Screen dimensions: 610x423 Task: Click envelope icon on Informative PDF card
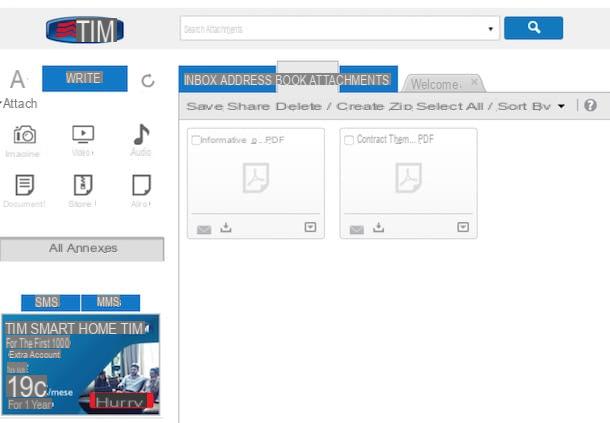tap(204, 229)
